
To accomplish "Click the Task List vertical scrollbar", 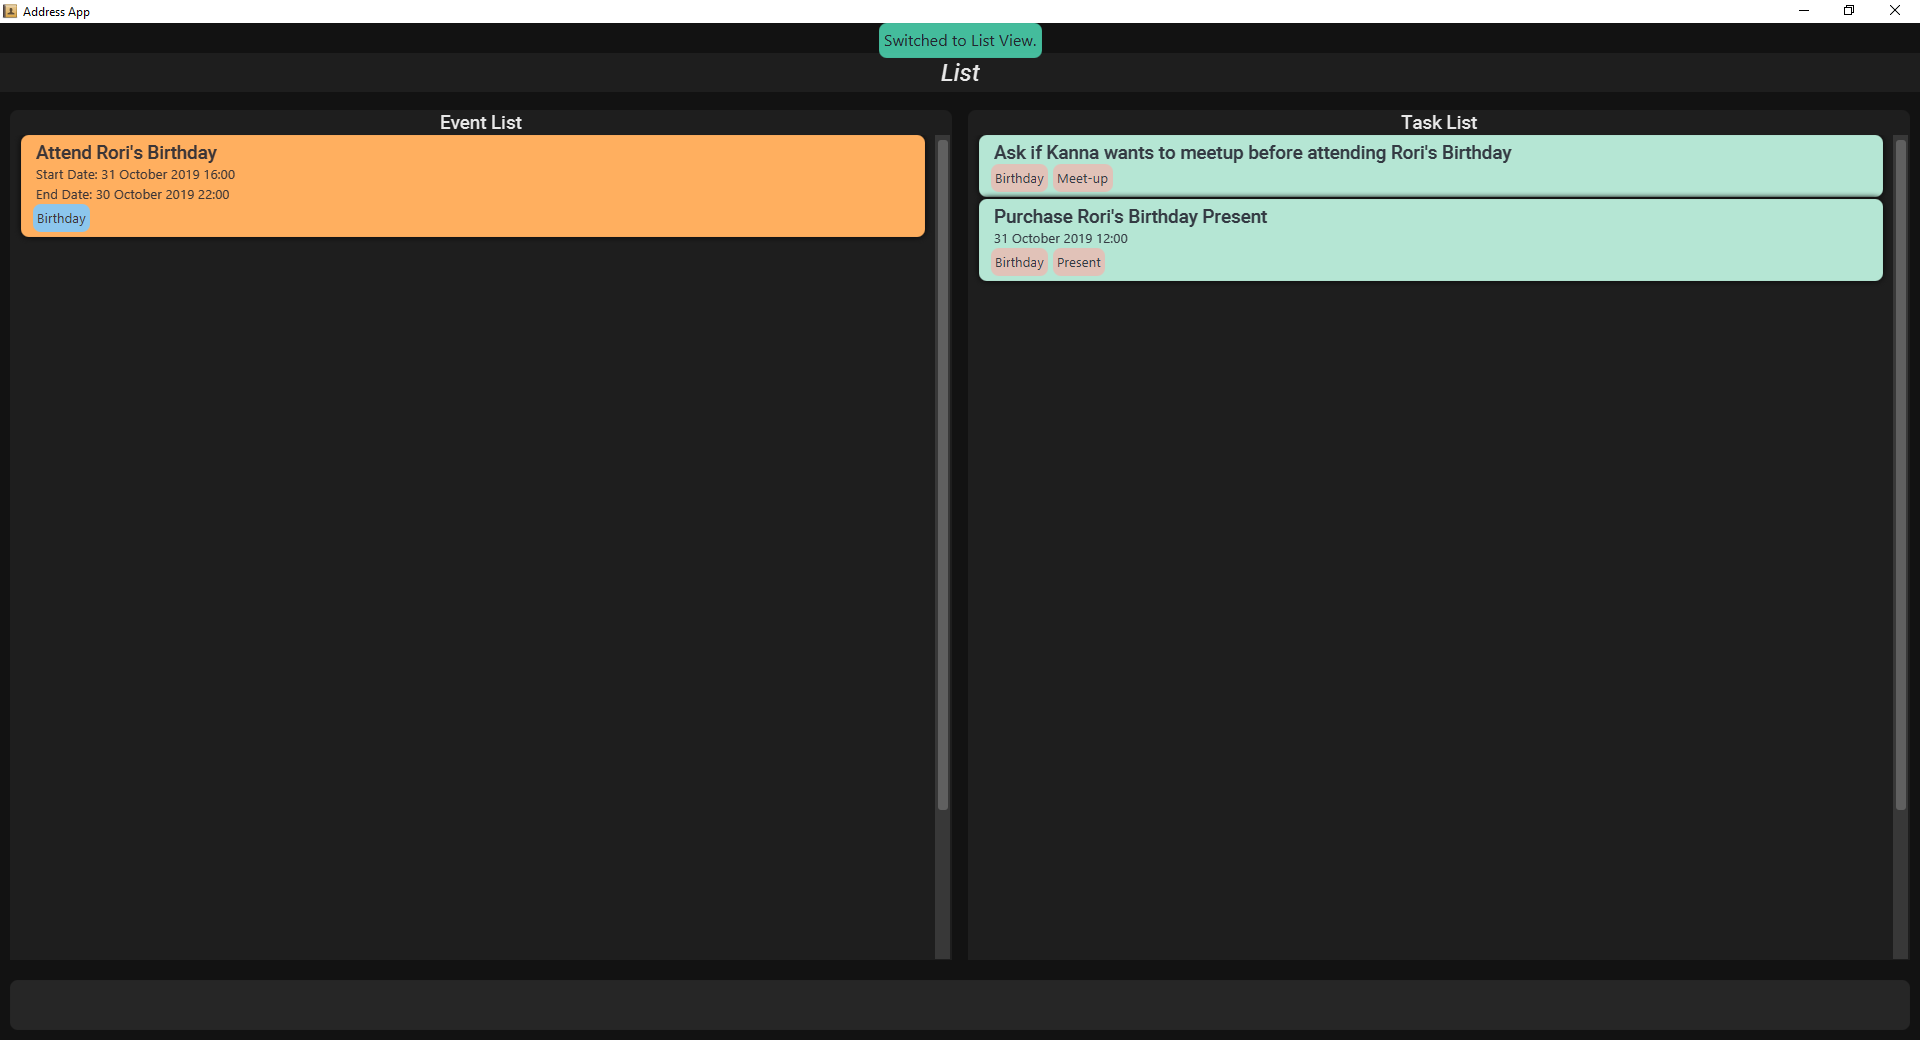I will [x=1900, y=474].
